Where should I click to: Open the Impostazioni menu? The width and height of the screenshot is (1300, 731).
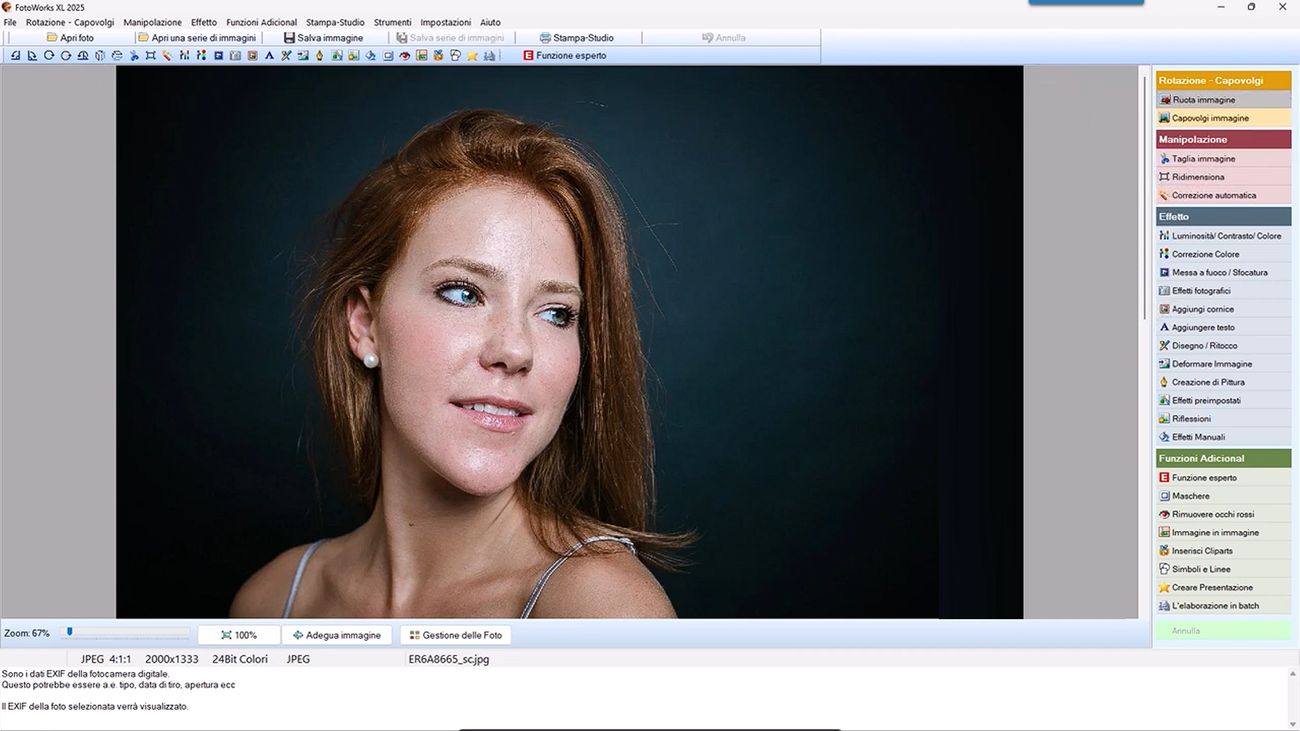coord(445,21)
